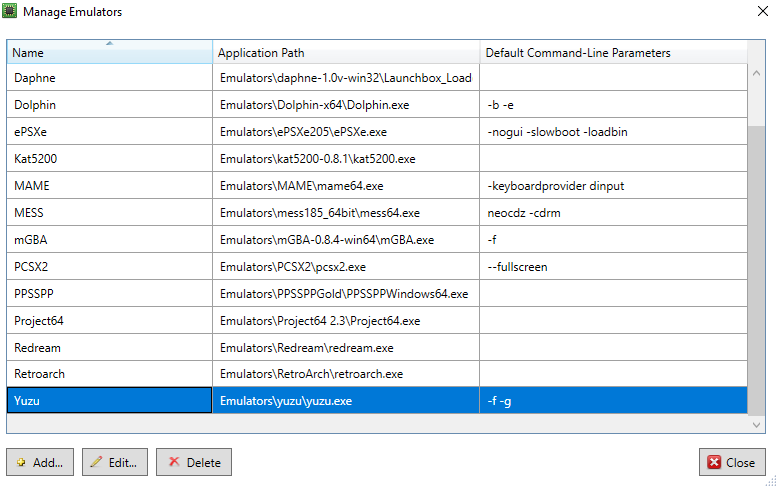Open the Edit... emulator button
Viewport: 776px width, 487px height.
(115, 462)
